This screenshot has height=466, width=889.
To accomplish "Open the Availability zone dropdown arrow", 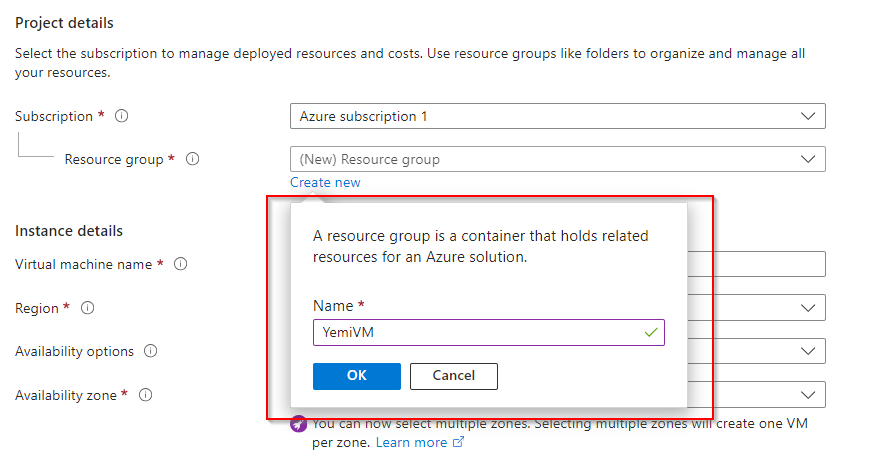I will tap(808, 395).
